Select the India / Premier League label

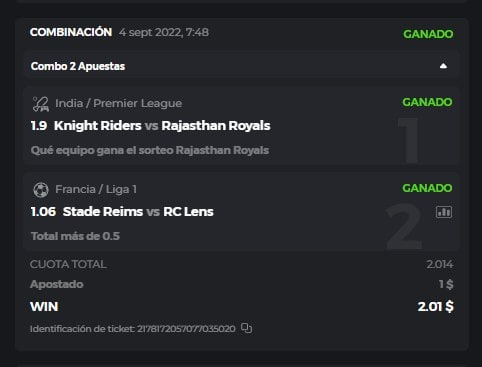119,103
